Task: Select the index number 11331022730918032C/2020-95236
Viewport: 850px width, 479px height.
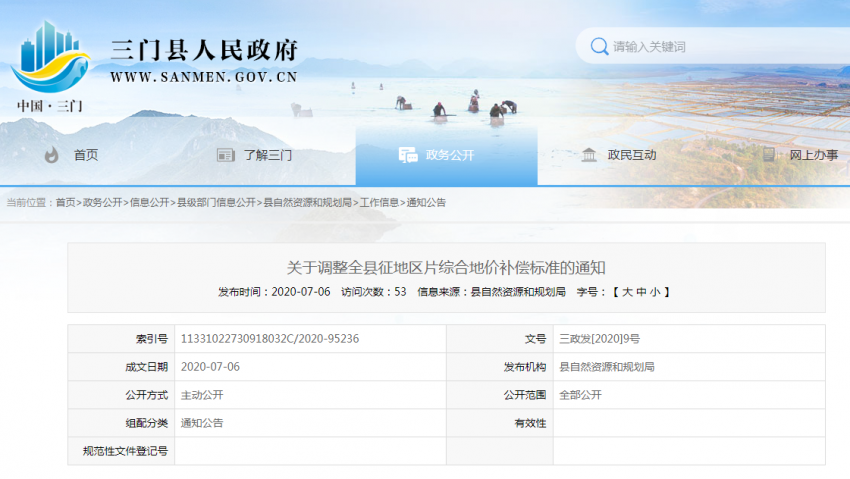Action: 270,339
